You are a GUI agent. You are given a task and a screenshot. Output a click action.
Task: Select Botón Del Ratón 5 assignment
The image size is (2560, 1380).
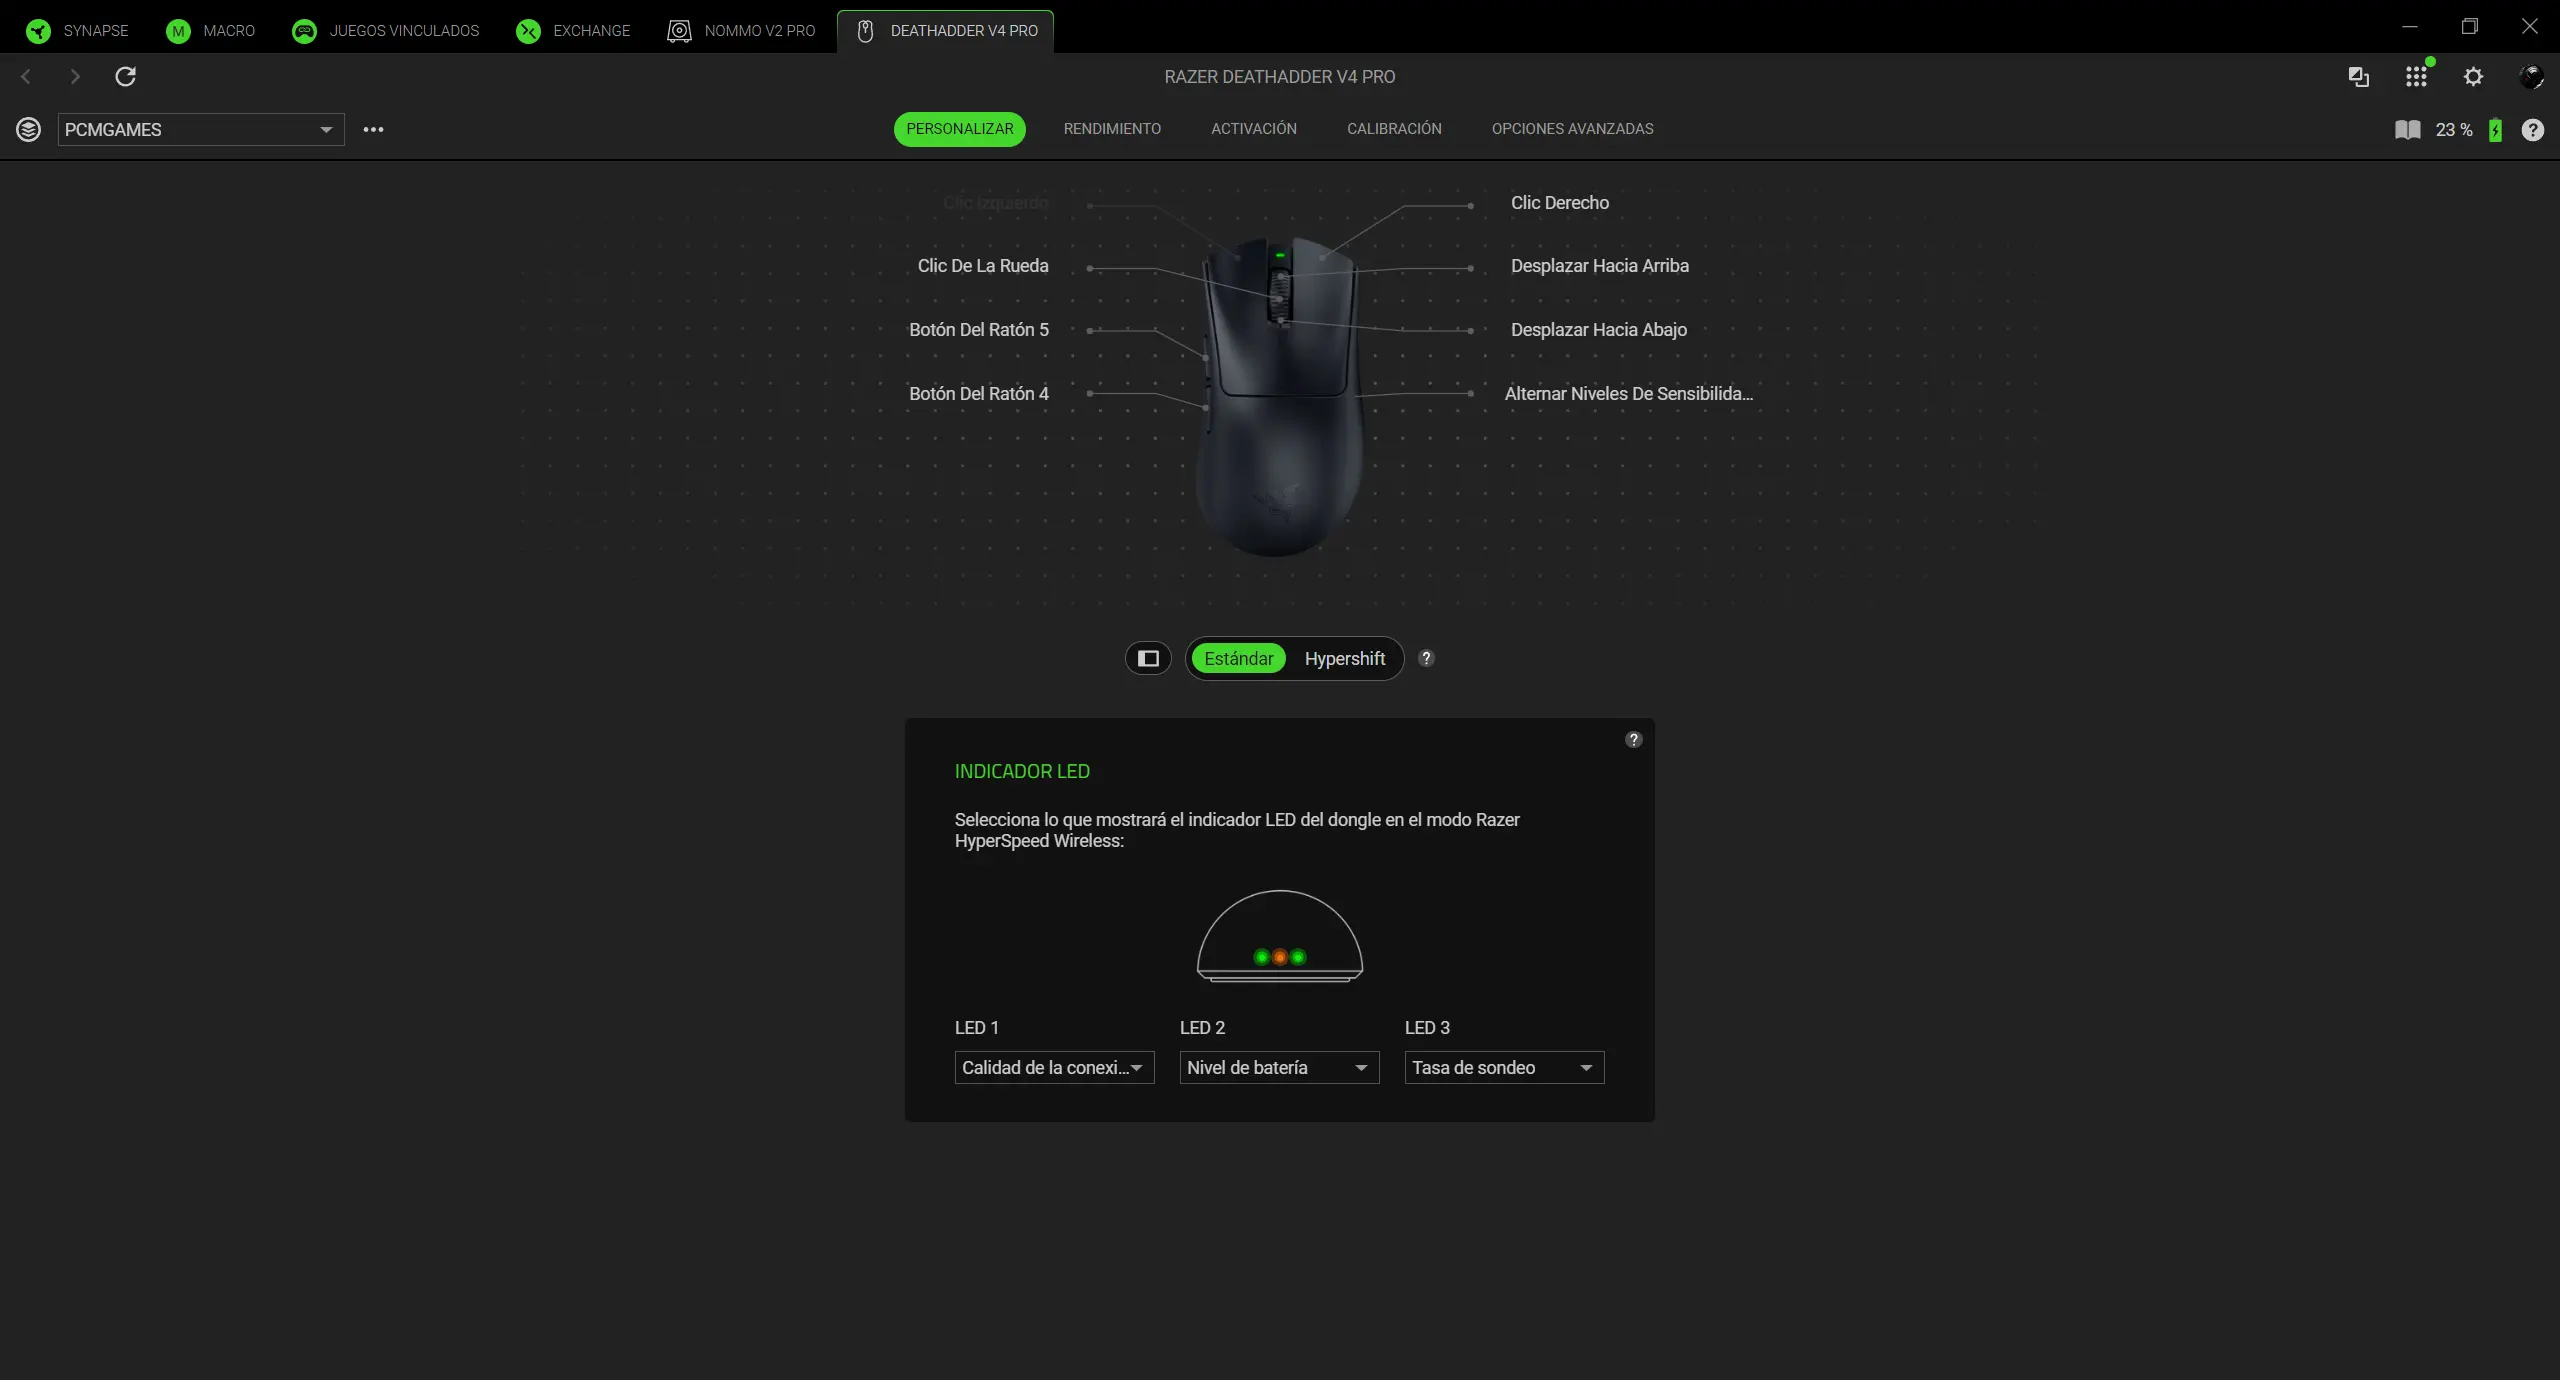click(979, 330)
